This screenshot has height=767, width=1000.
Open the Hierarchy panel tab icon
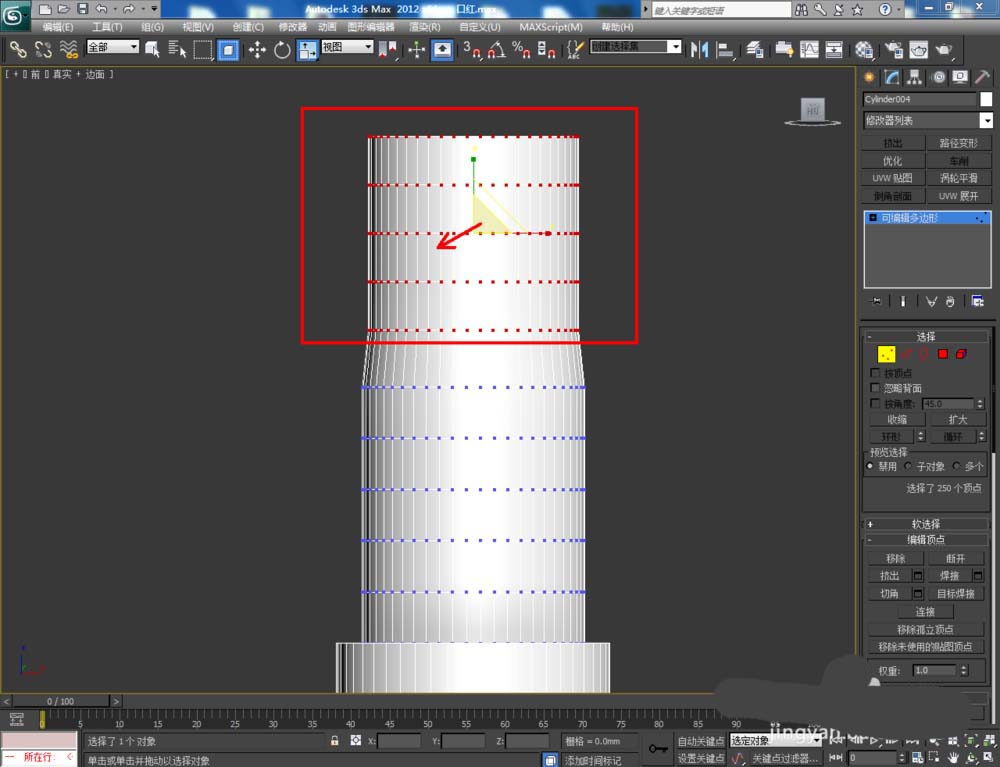coord(913,78)
